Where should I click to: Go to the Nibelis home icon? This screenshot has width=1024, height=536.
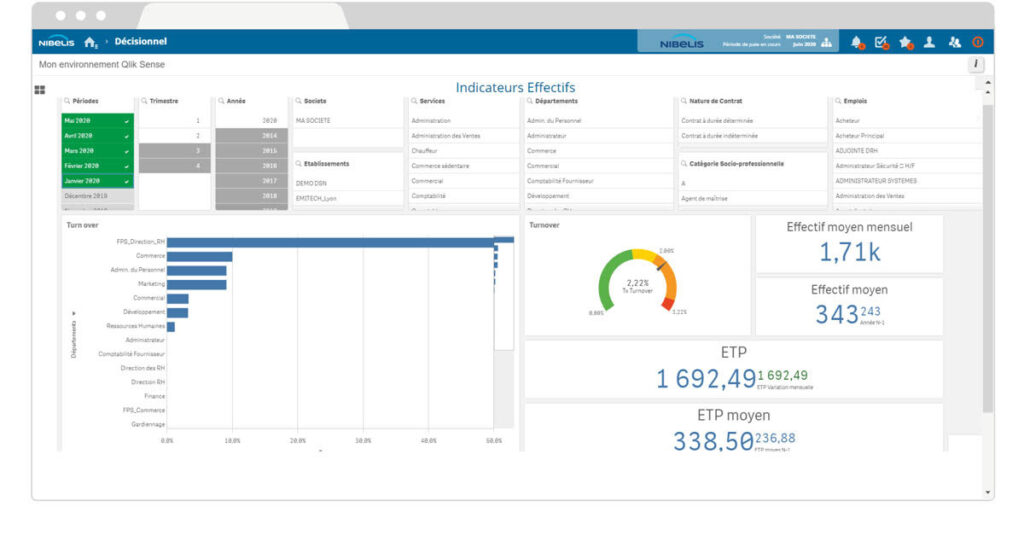tap(91, 42)
